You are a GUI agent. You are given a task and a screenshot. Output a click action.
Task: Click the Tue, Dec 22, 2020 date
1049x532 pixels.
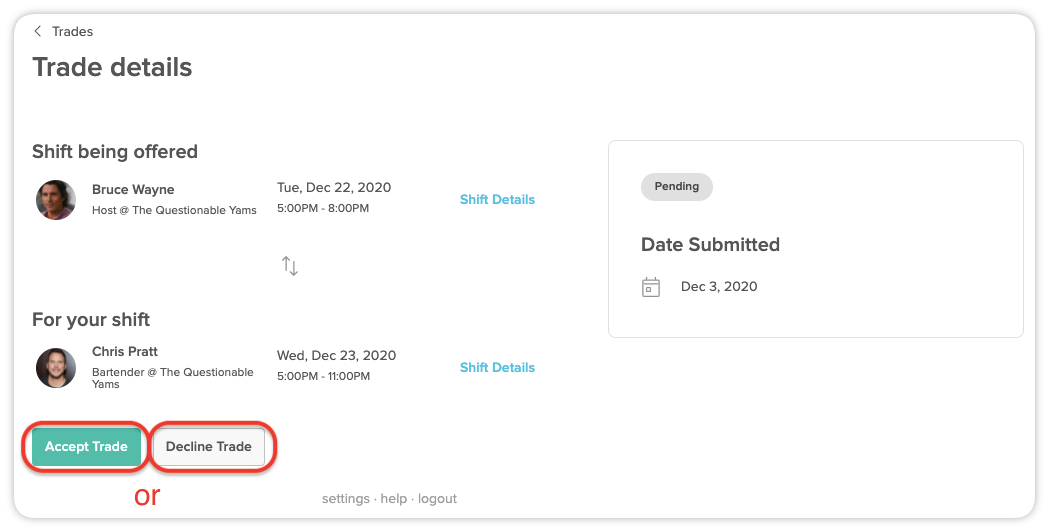334,187
